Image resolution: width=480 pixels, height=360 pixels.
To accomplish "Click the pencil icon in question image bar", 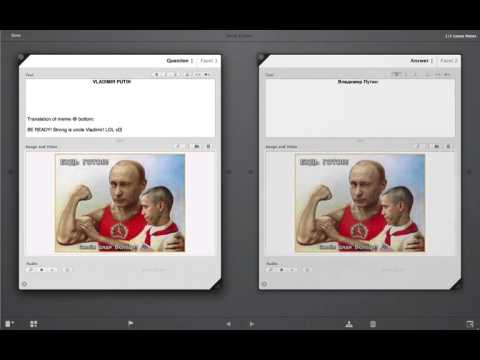I will 178,146.
